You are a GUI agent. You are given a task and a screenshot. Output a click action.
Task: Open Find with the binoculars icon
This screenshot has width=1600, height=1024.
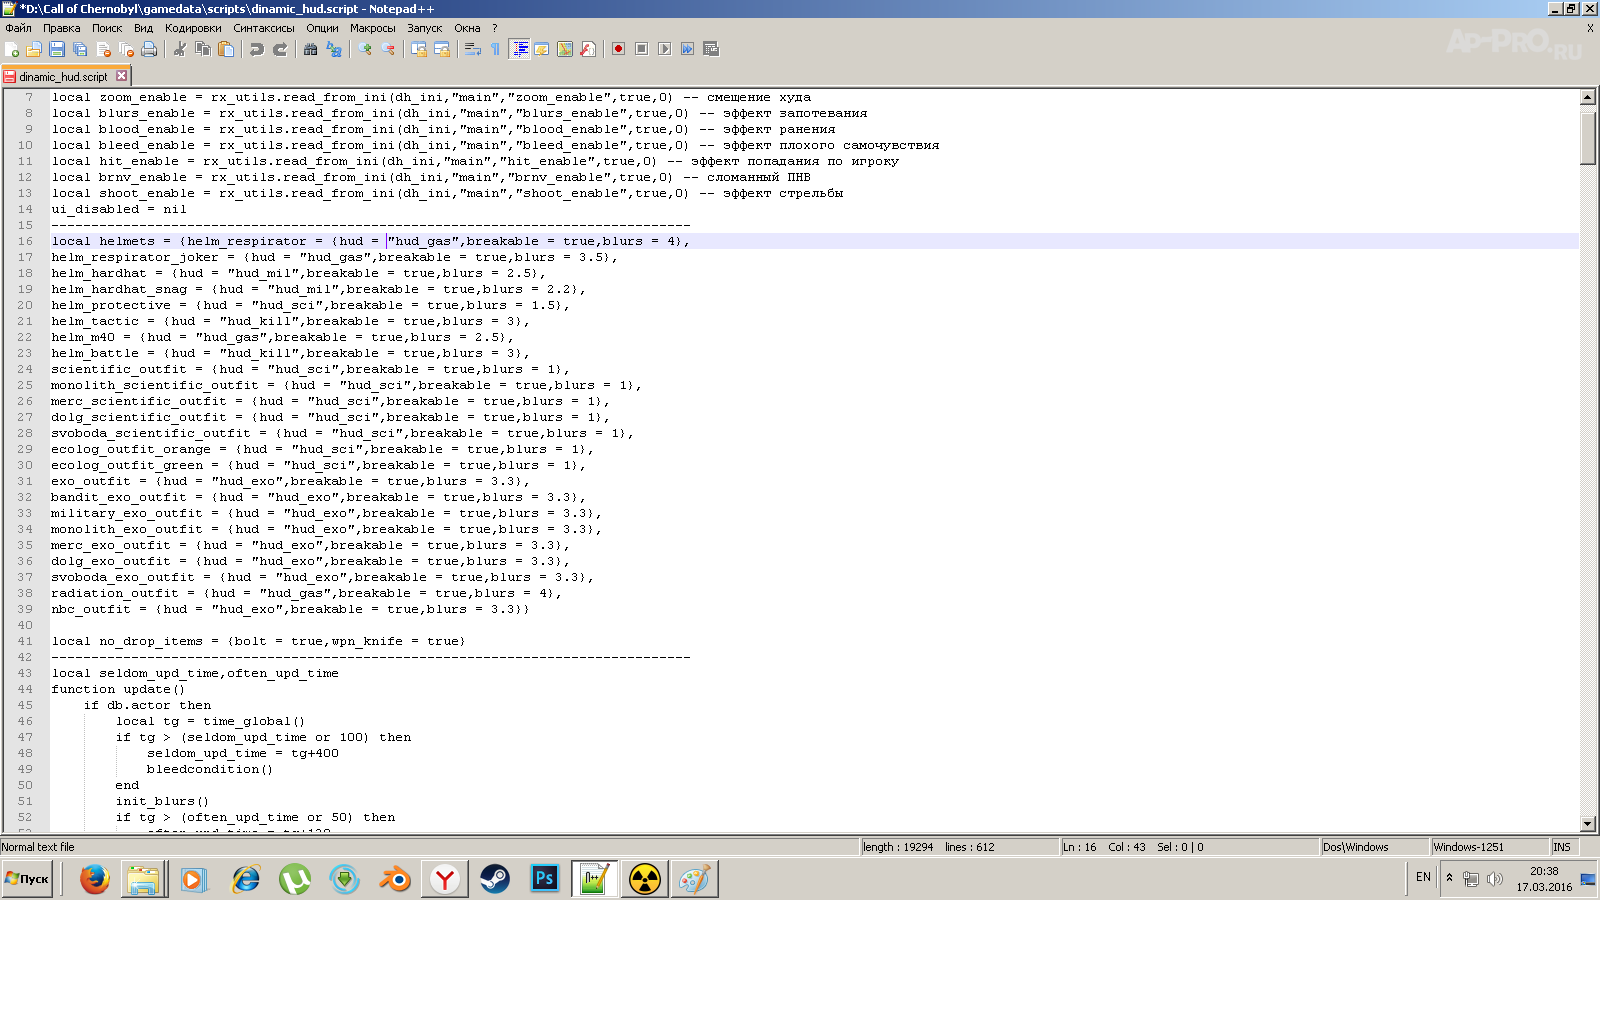pos(311,49)
